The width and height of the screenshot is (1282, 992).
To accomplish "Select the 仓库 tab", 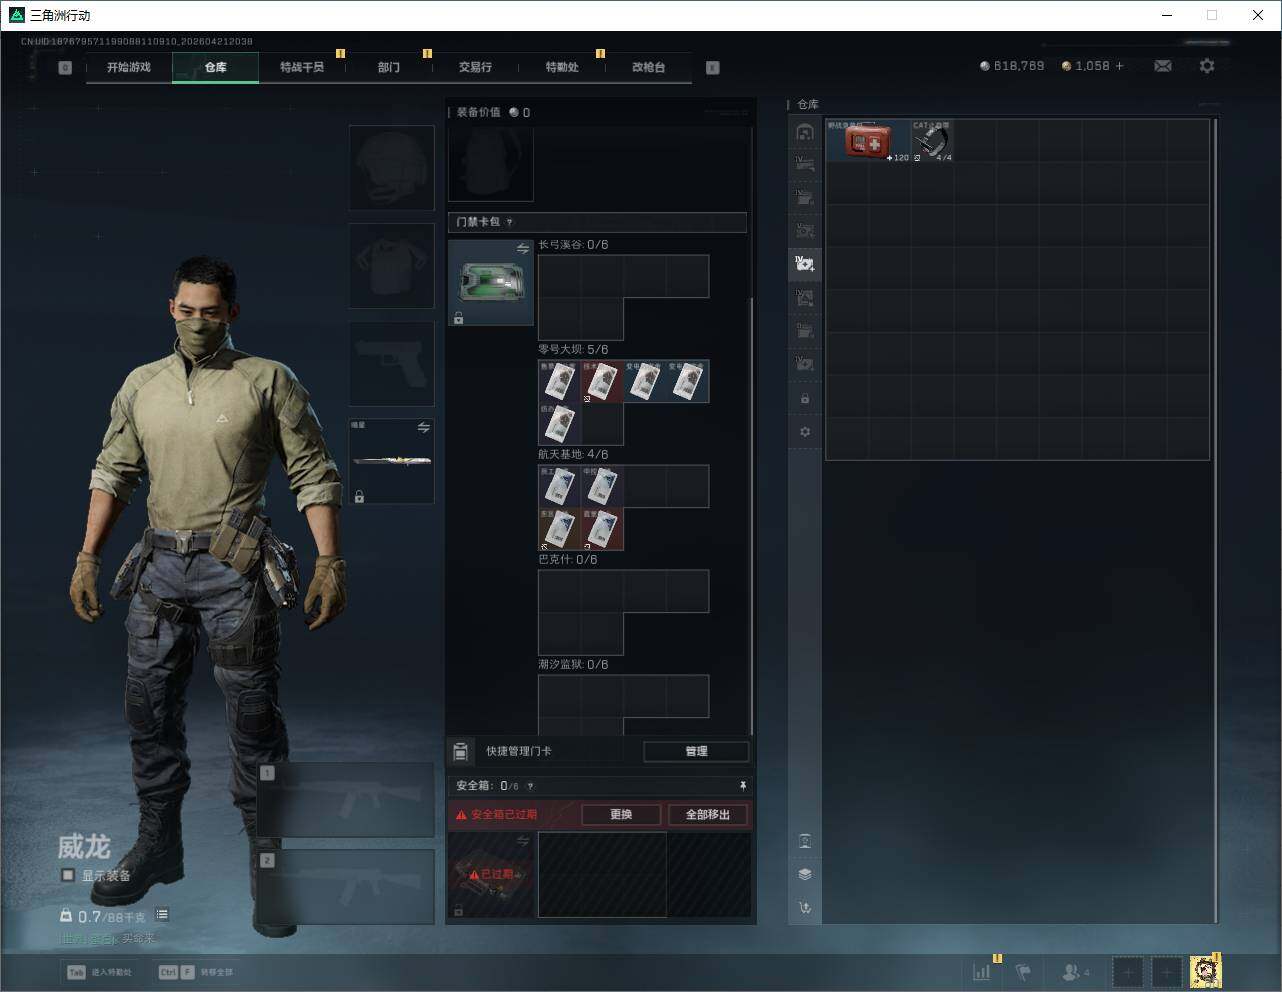I will point(216,67).
